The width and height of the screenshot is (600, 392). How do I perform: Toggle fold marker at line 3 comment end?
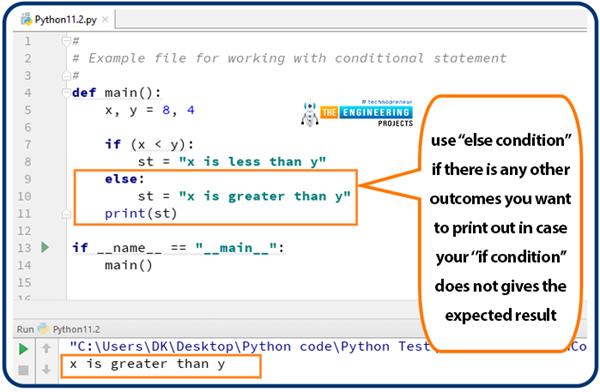pyautogui.click(x=66, y=75)
